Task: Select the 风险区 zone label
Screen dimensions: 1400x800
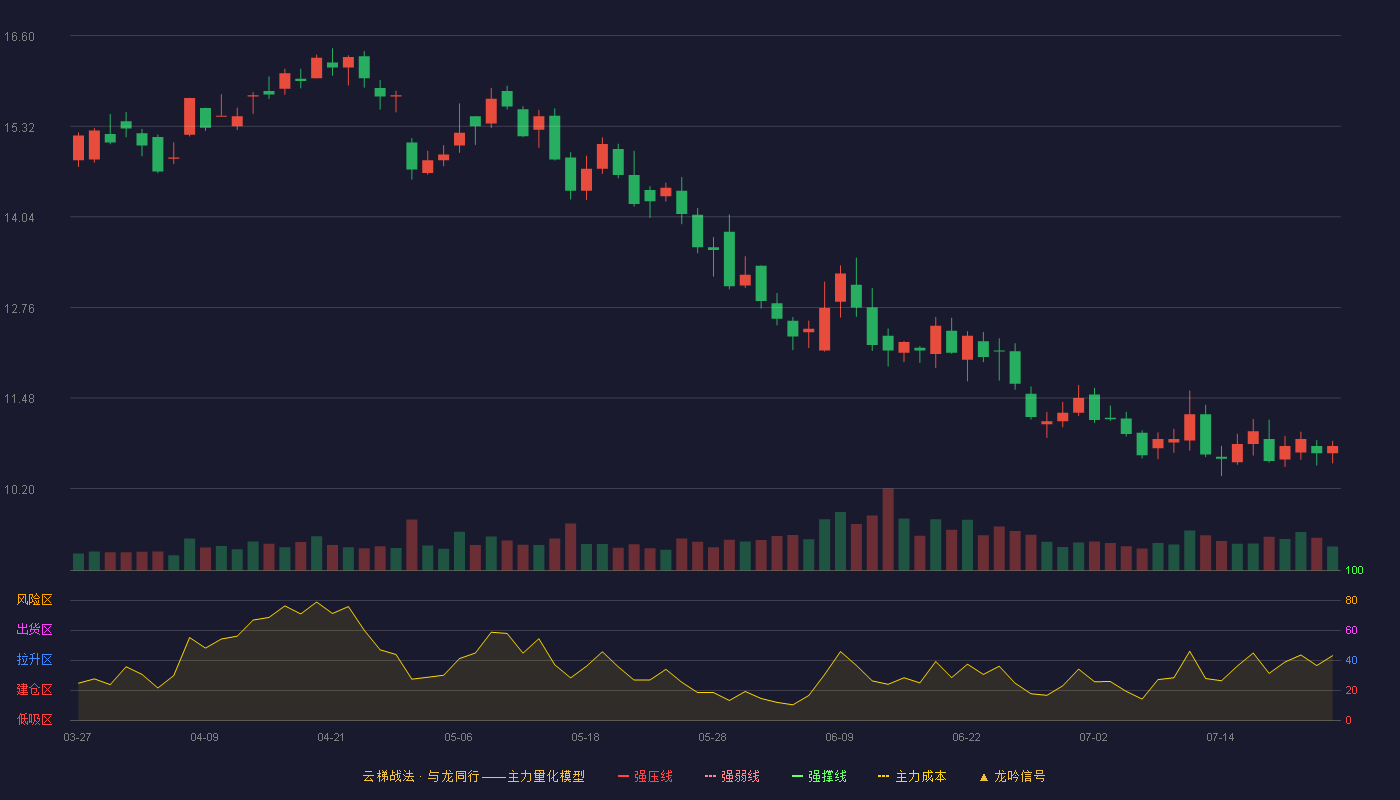Action: [x=34, y=600]
